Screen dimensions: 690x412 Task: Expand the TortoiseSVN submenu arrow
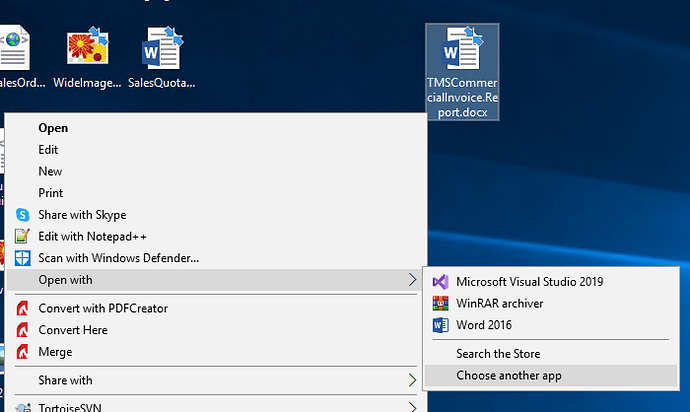[413, 406]
